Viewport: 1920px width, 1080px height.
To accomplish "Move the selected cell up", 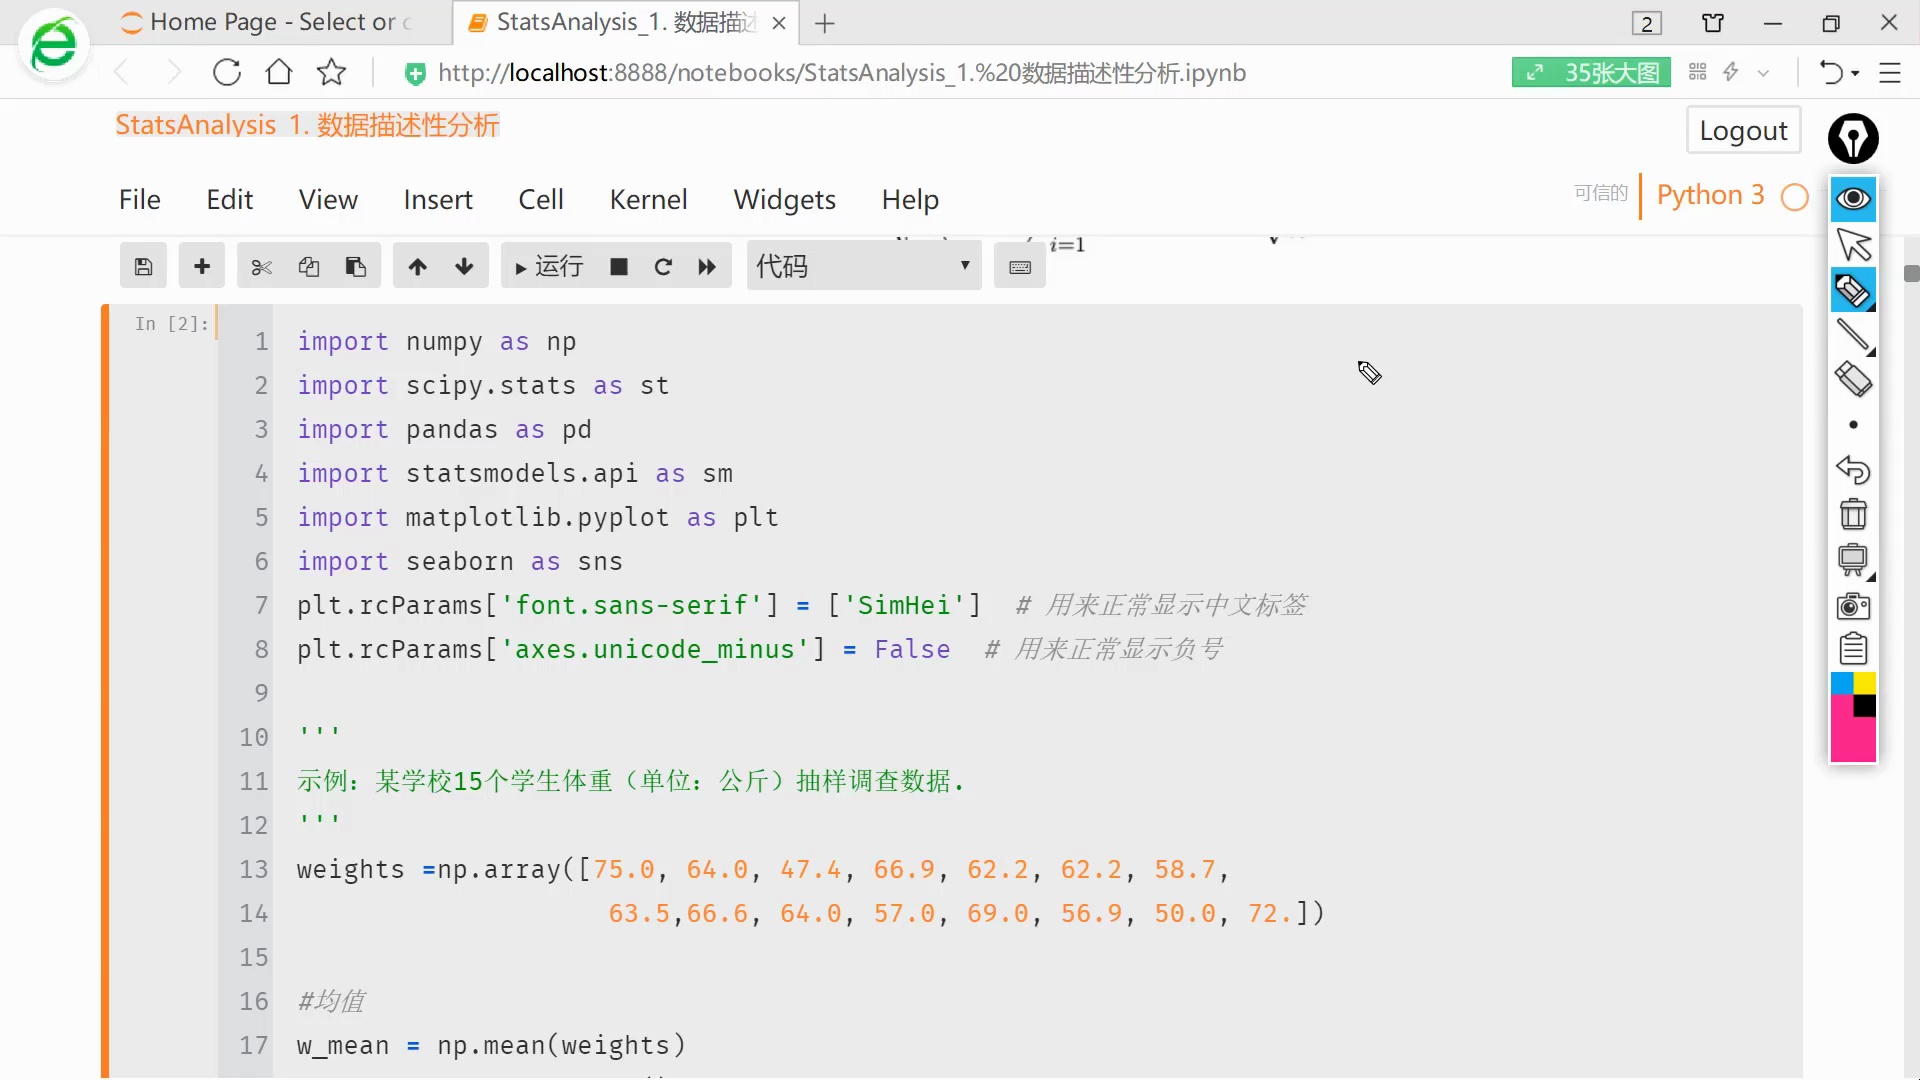I will [417, 267].
